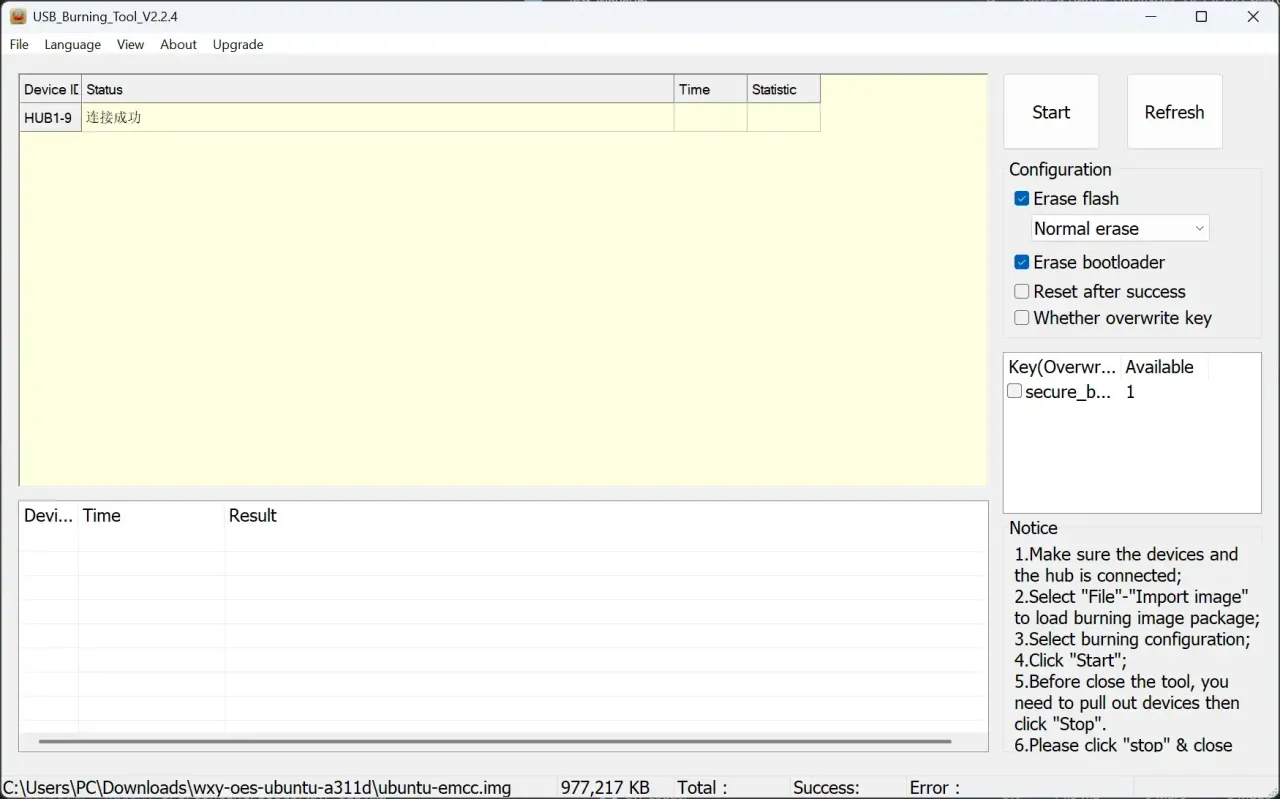This screenshot has height=799, width=1280.
Task: Click the Error counter in status bar
Action: point(934,788)
